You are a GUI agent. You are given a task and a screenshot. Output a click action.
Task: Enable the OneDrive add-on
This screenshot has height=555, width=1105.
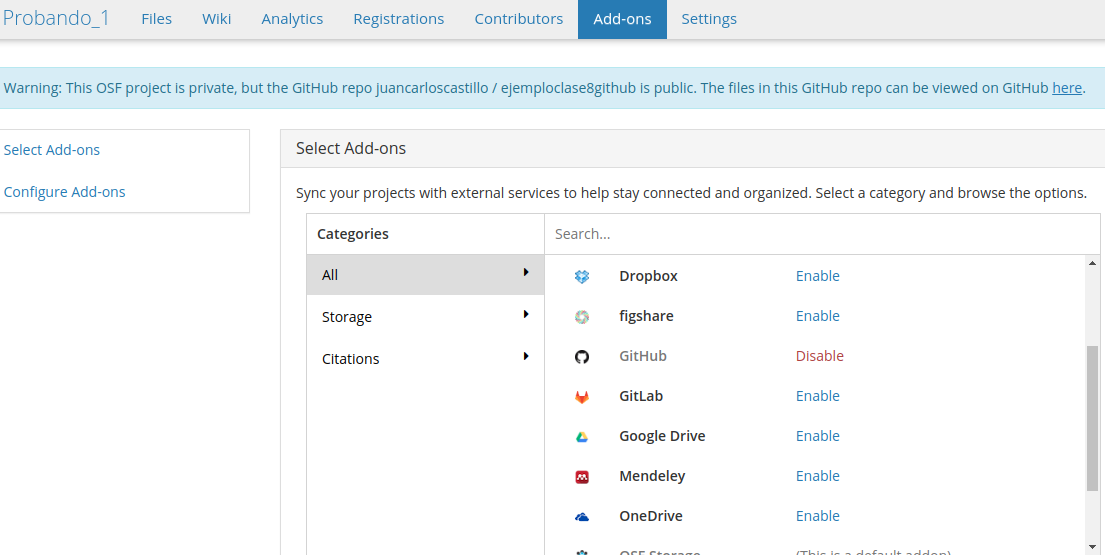click(x=817, y=516)
